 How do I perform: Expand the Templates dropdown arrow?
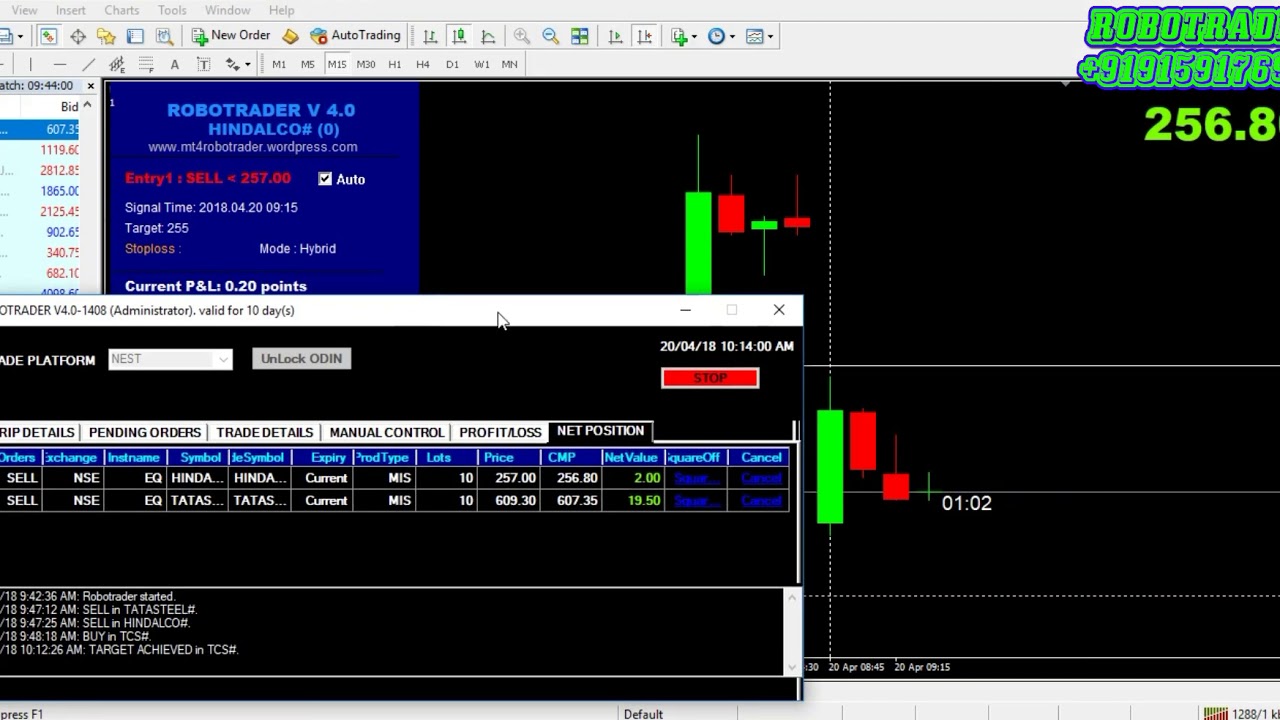[771, 36]
